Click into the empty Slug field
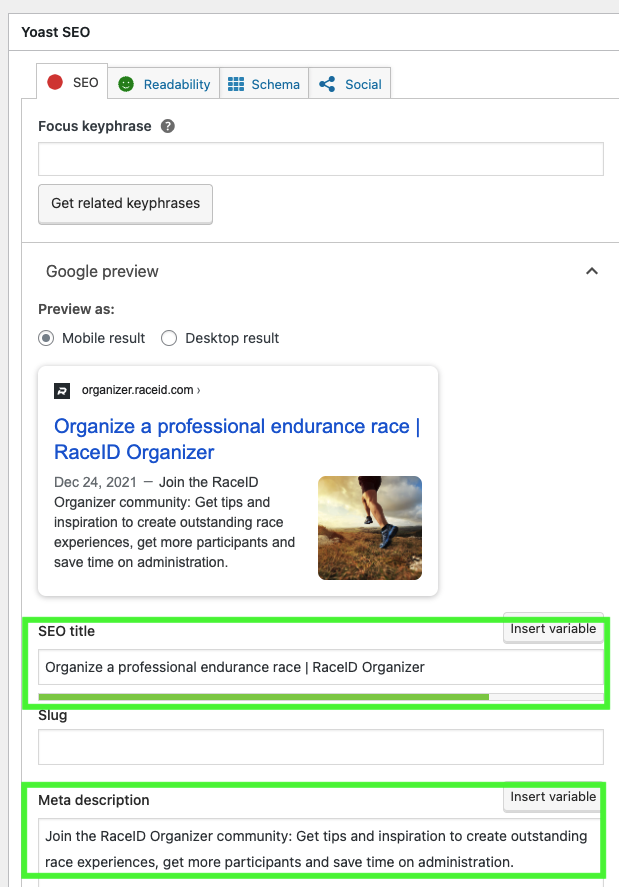The height and width of the screenshot is (887, 619). pyautogui.click(x=321, y=747)
